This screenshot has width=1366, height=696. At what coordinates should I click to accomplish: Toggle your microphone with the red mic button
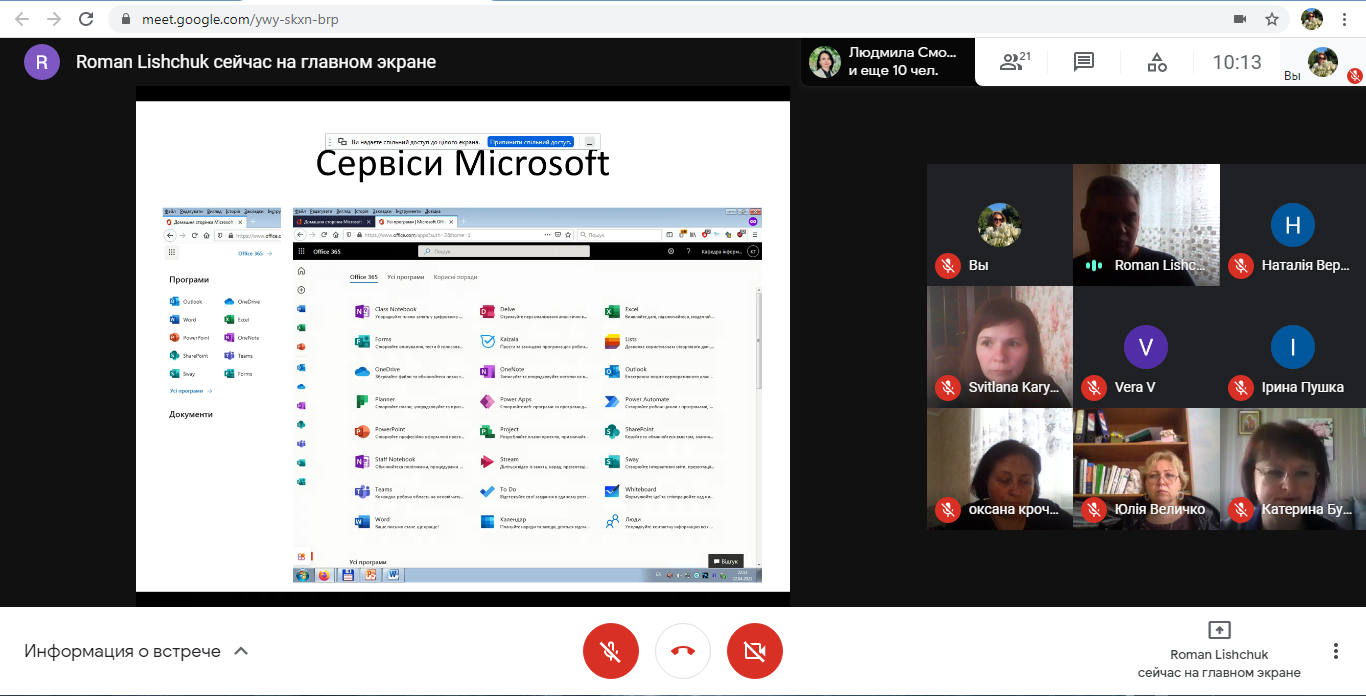tap(610, 651)
